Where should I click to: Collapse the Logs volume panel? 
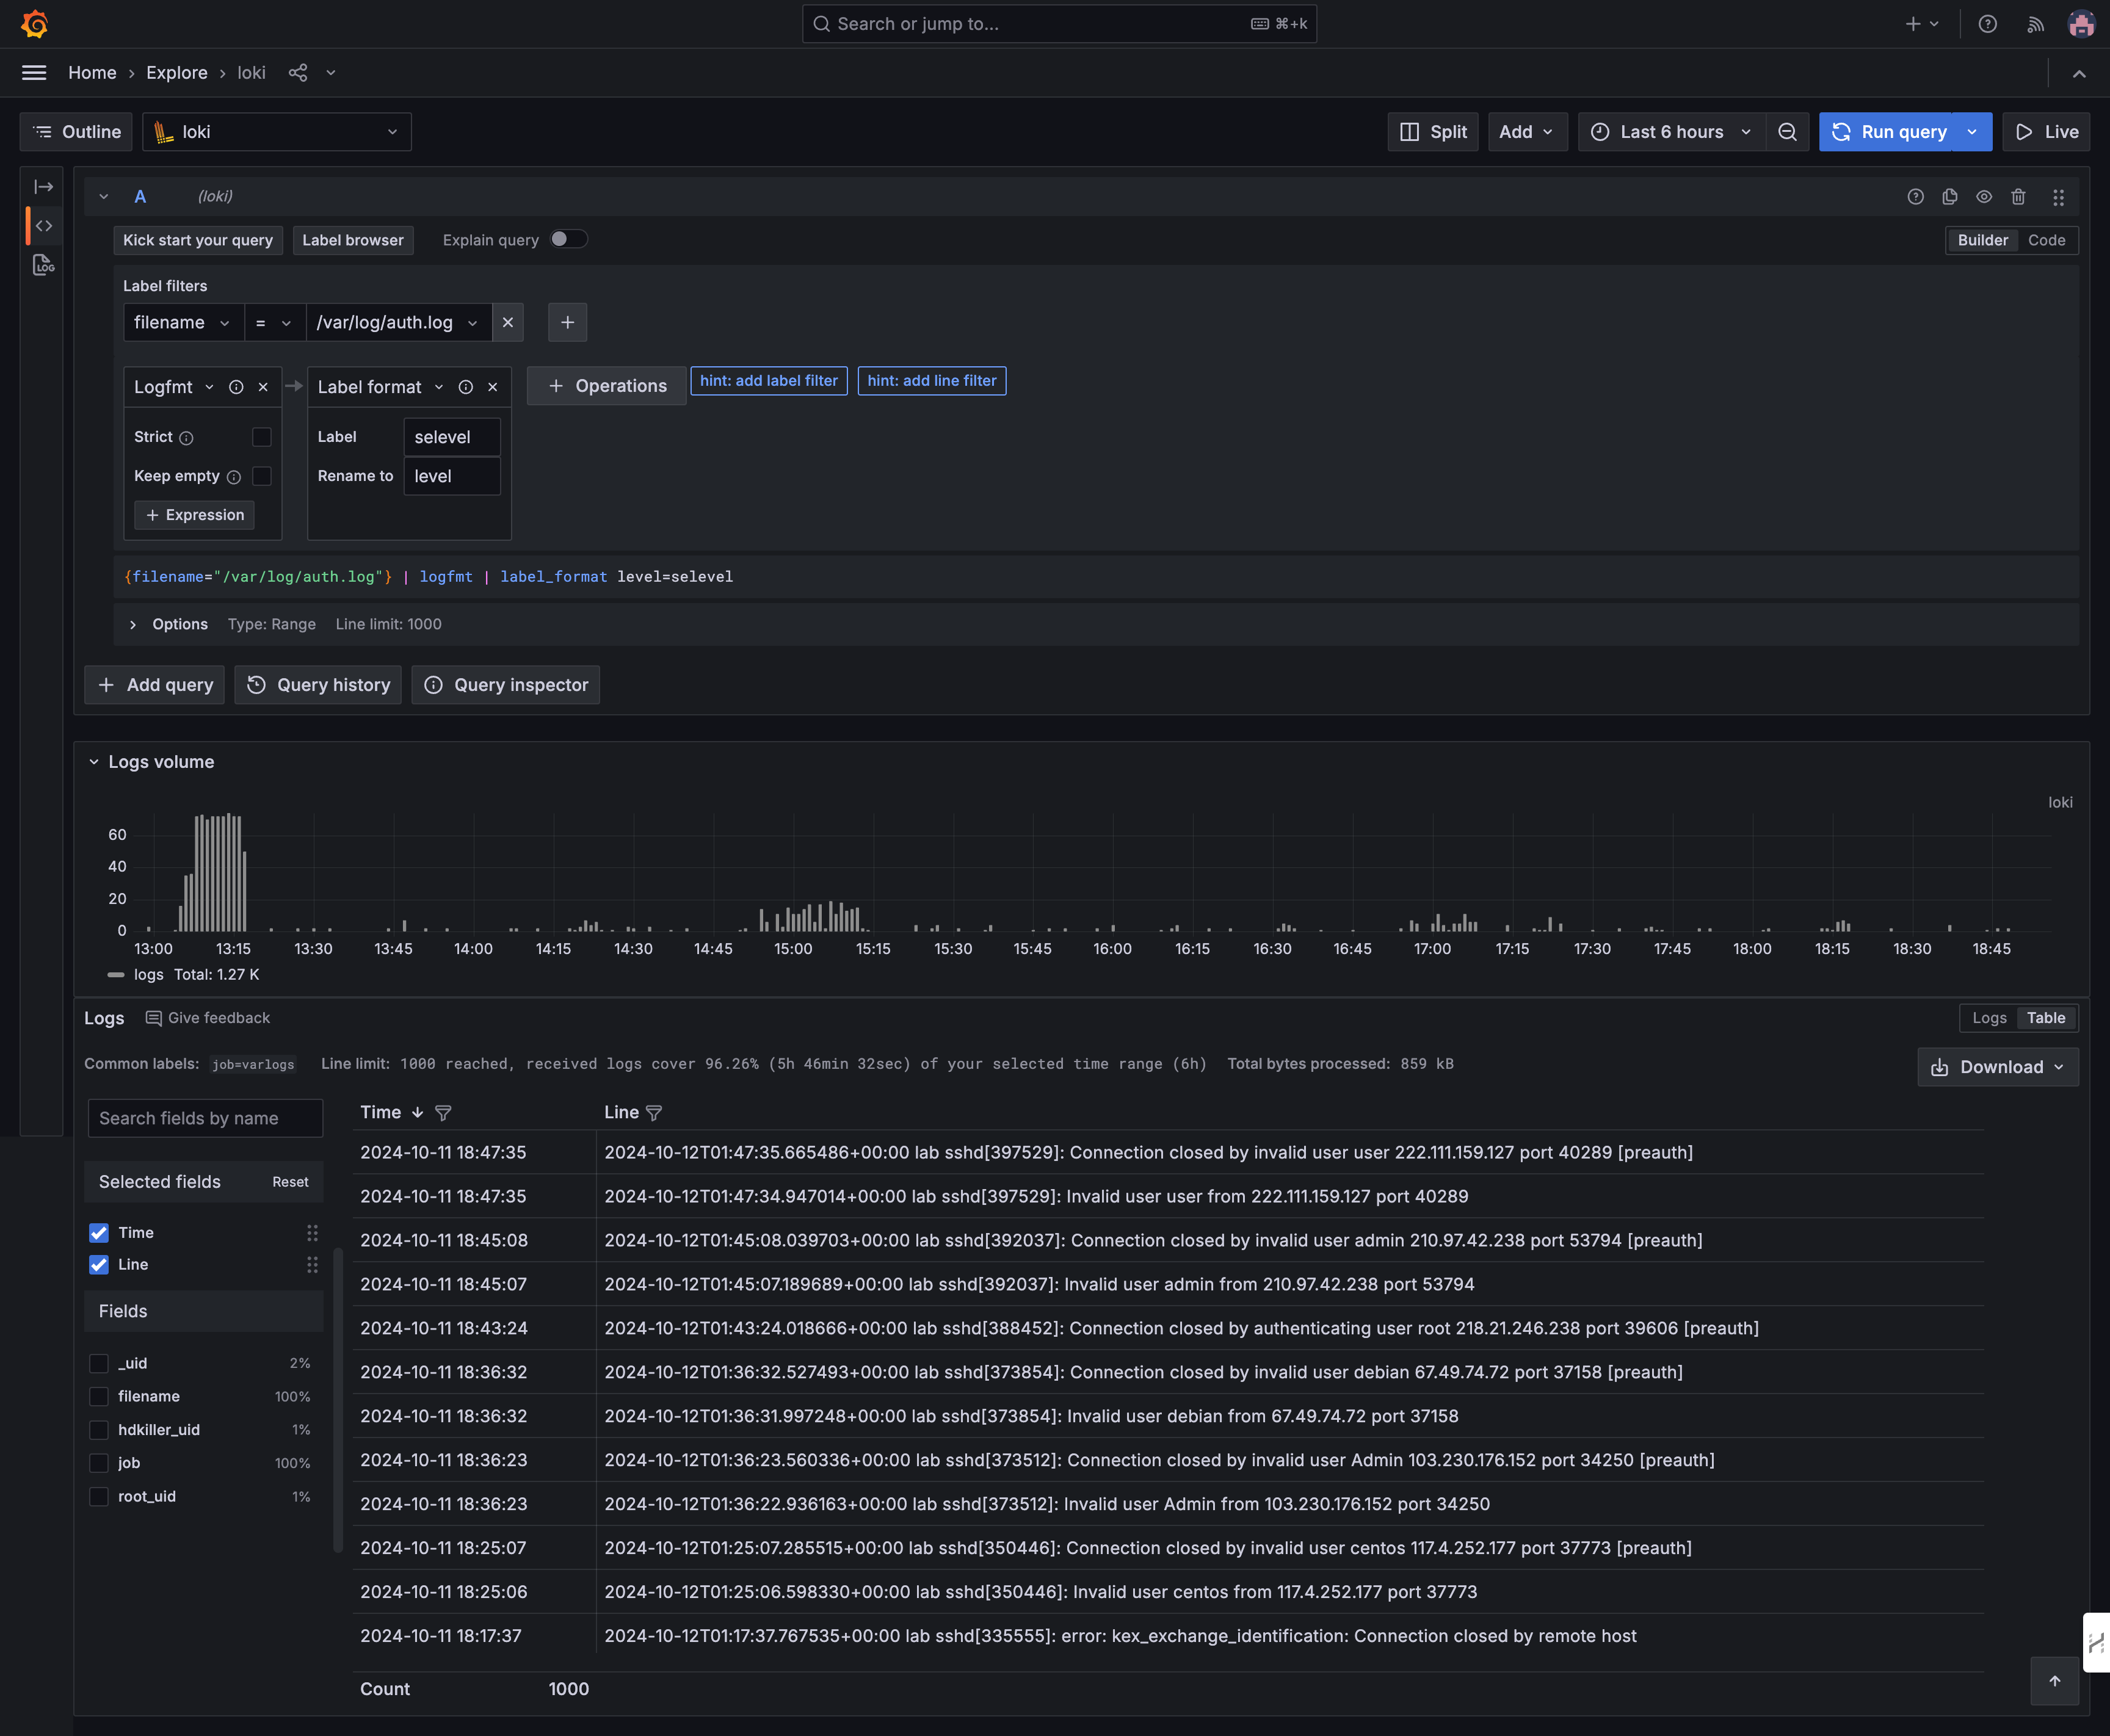(94, 762)
